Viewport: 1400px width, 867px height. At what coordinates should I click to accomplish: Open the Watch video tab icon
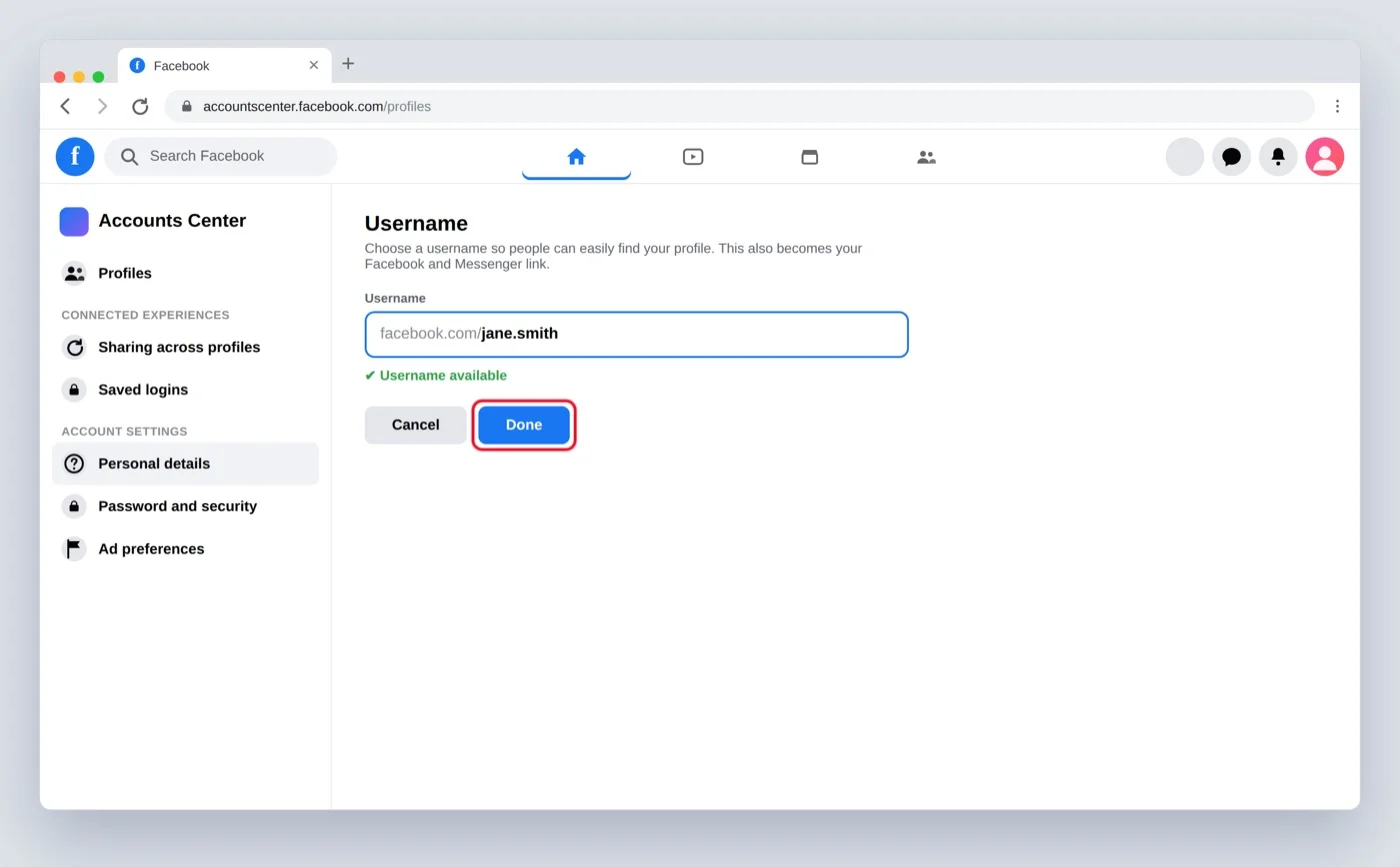[x=693, y=156]
